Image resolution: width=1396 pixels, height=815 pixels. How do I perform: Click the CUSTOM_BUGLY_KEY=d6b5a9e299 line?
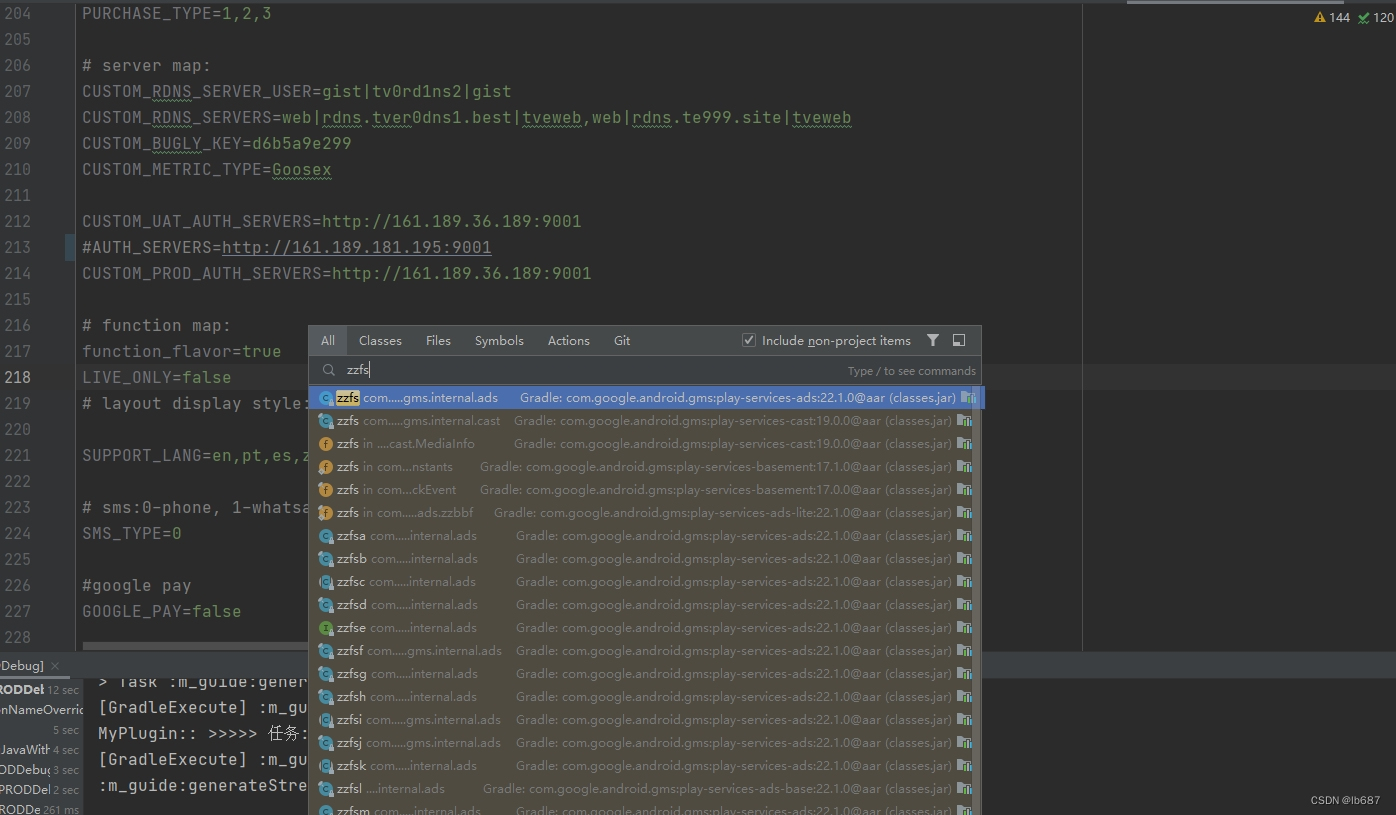(217, 143)
